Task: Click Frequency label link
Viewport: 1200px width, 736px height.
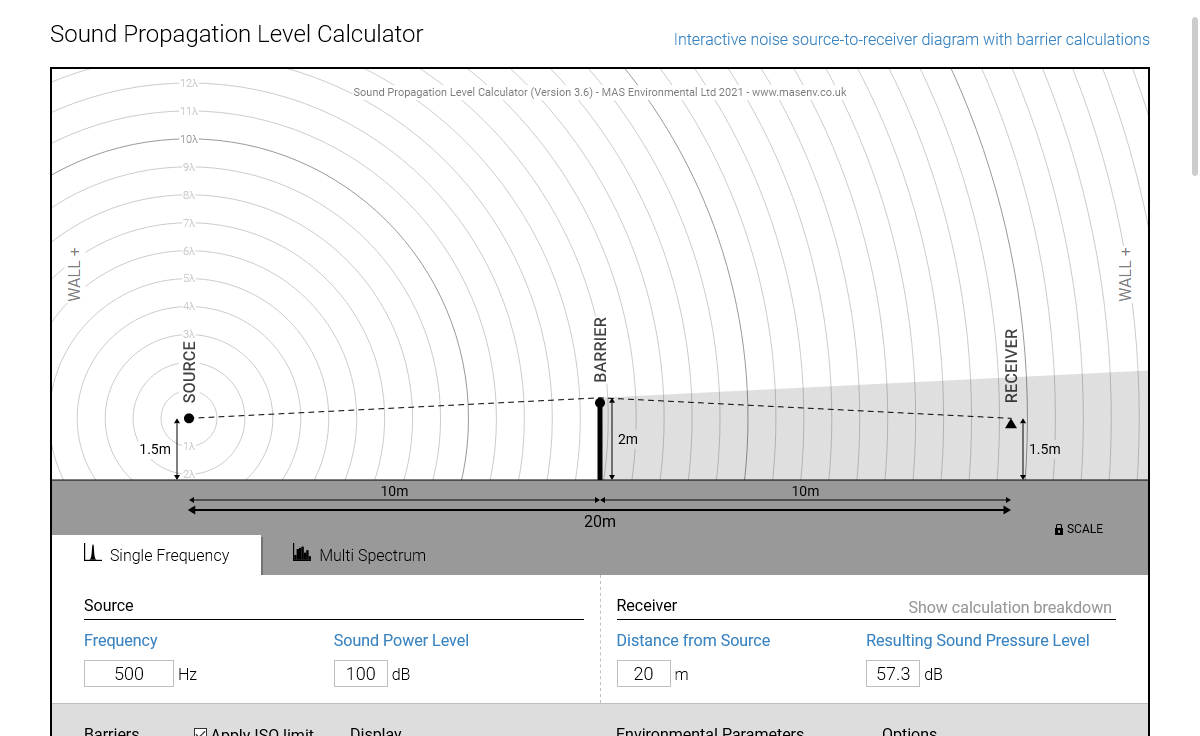Action: tap(121, 640)
